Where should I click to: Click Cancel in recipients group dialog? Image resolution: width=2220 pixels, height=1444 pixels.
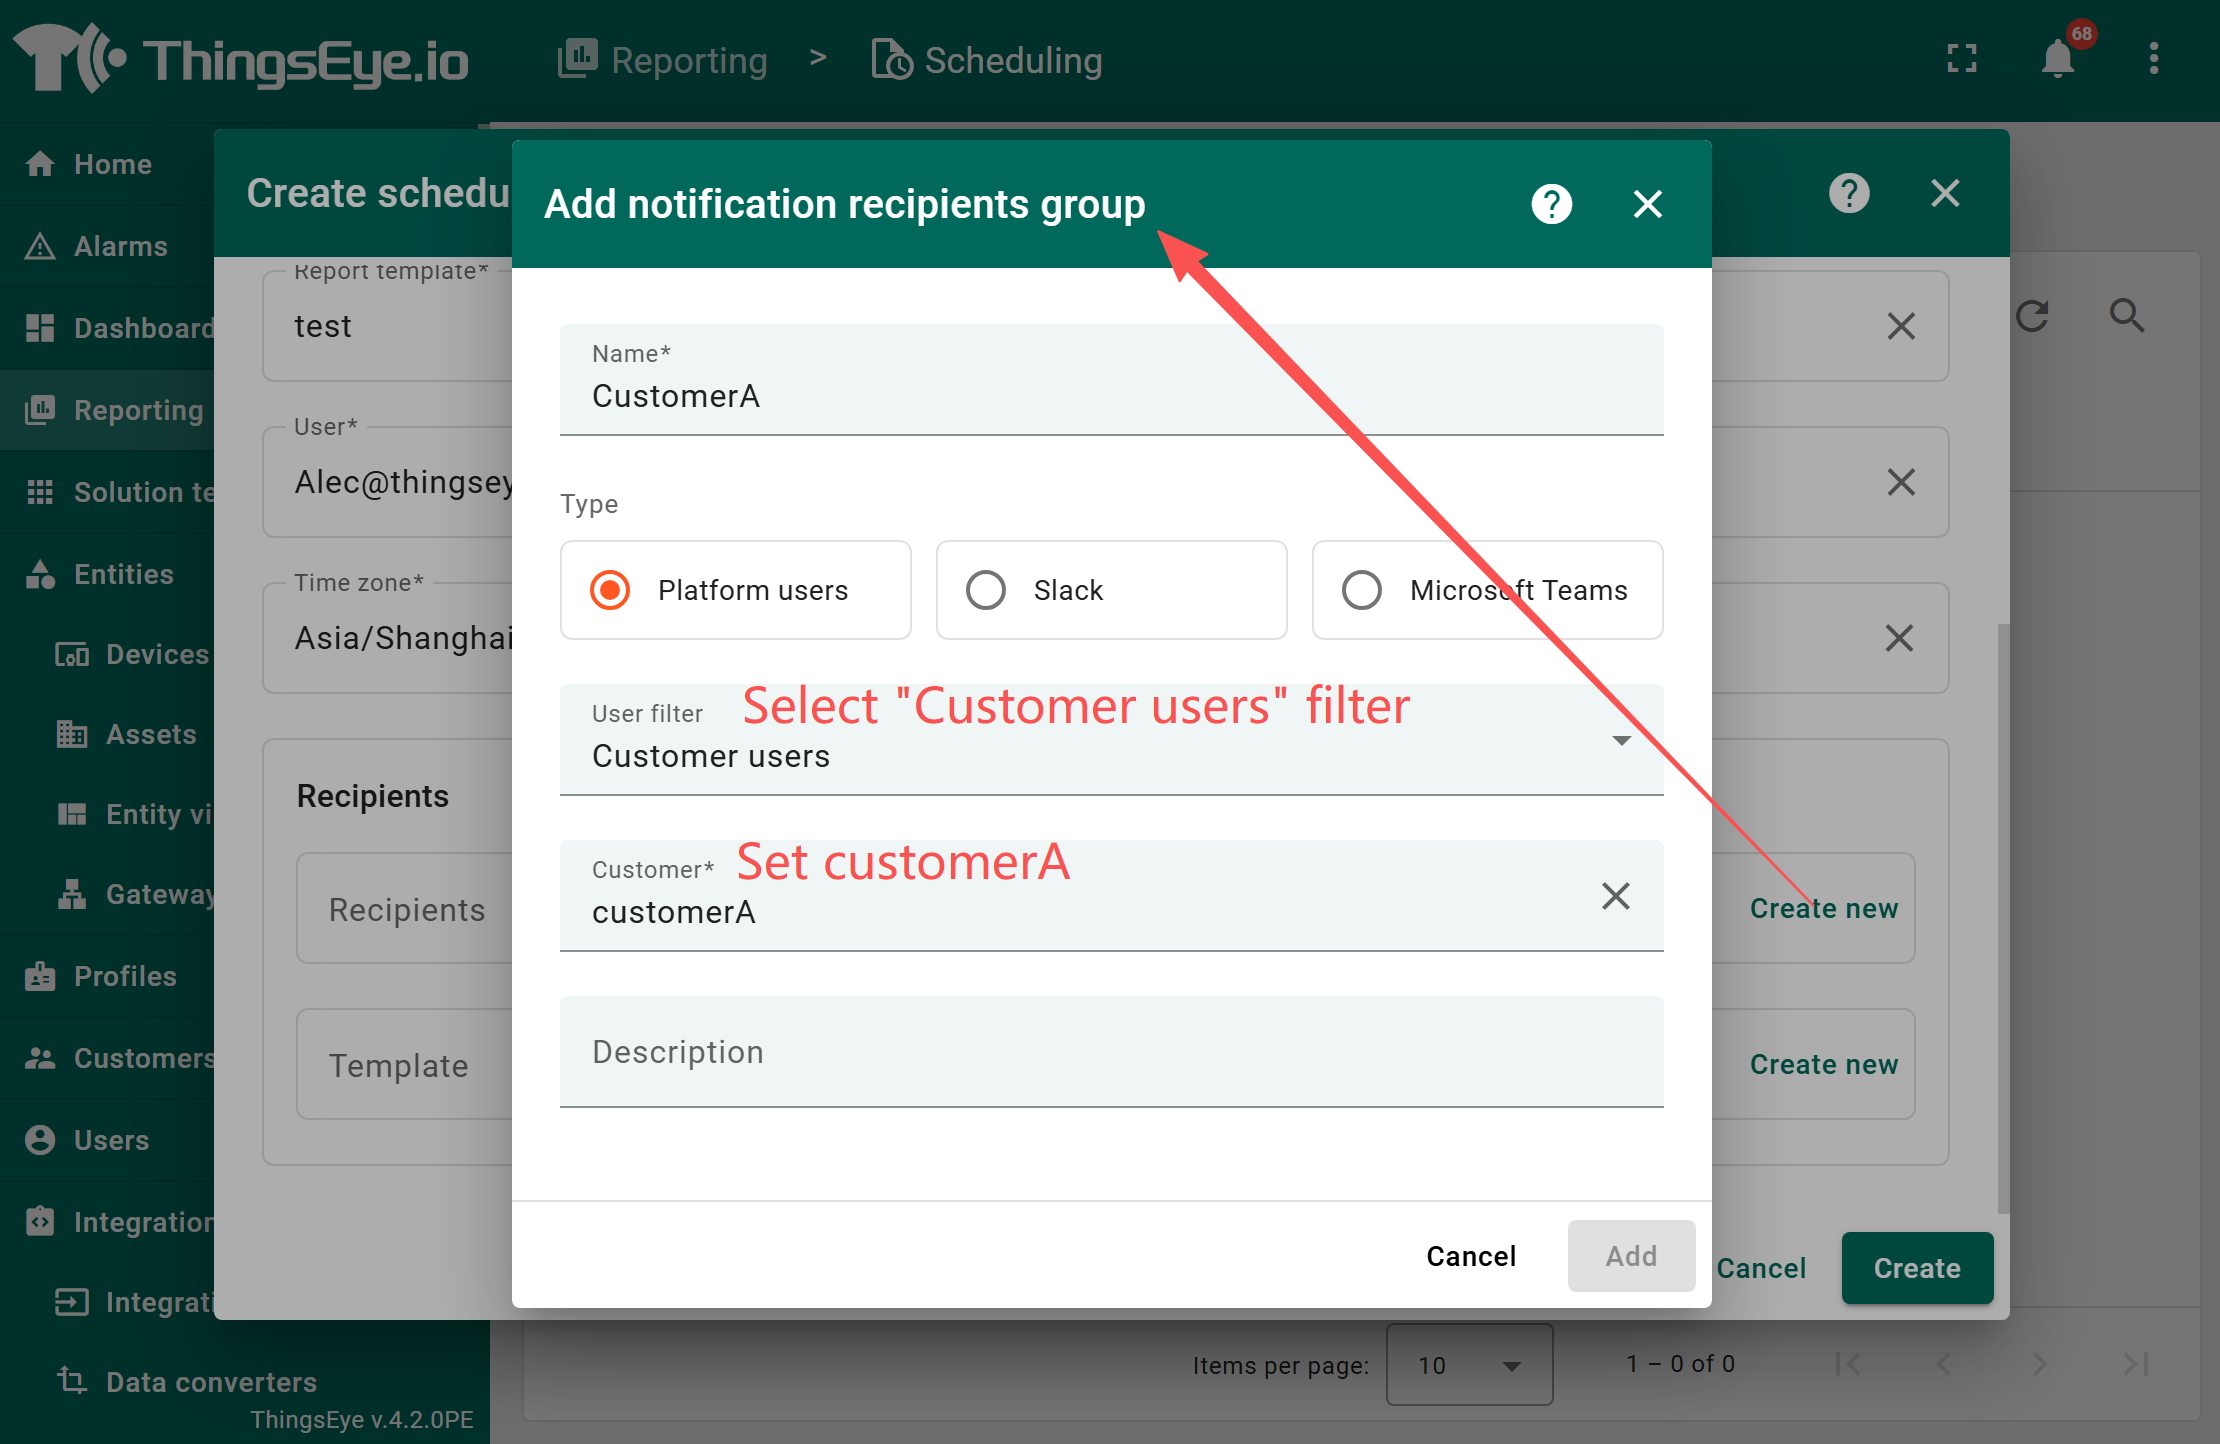(1470, 1256)
